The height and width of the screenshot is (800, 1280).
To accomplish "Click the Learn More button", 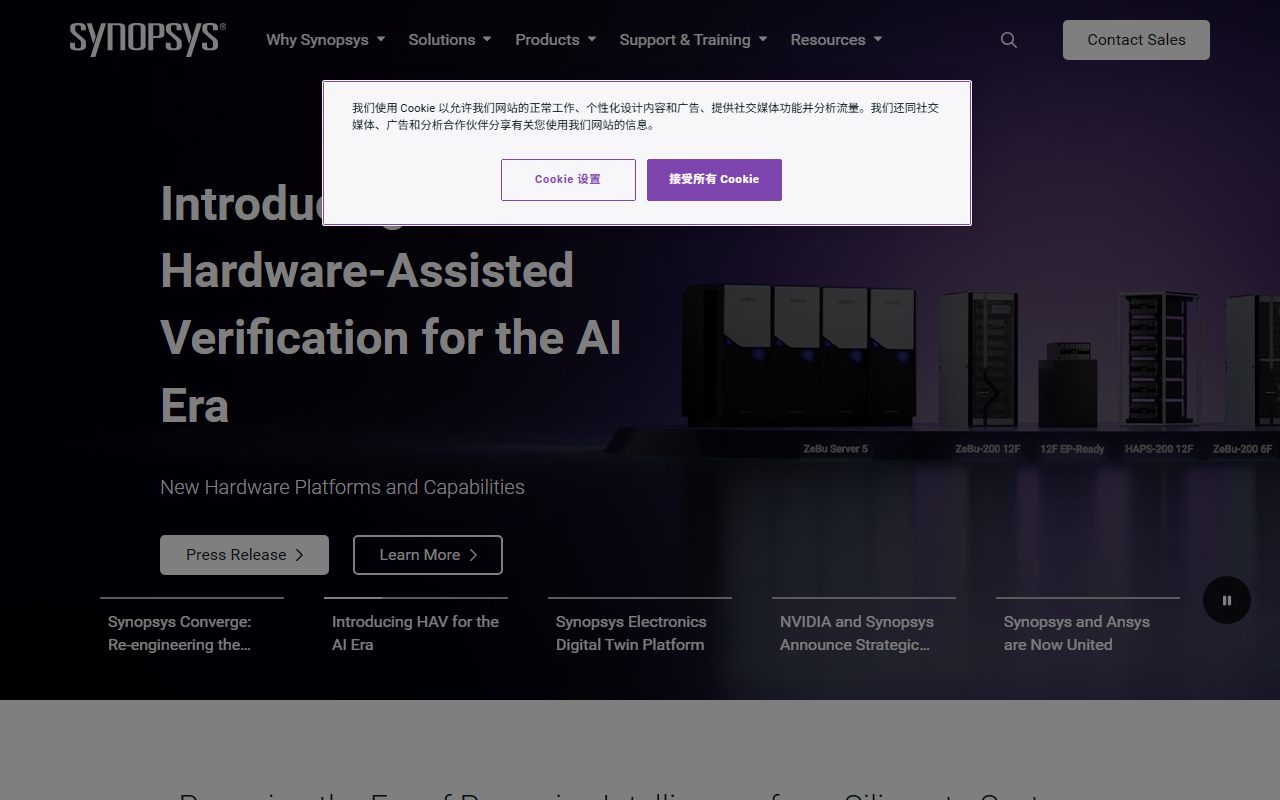I will (x=428, y=555).
